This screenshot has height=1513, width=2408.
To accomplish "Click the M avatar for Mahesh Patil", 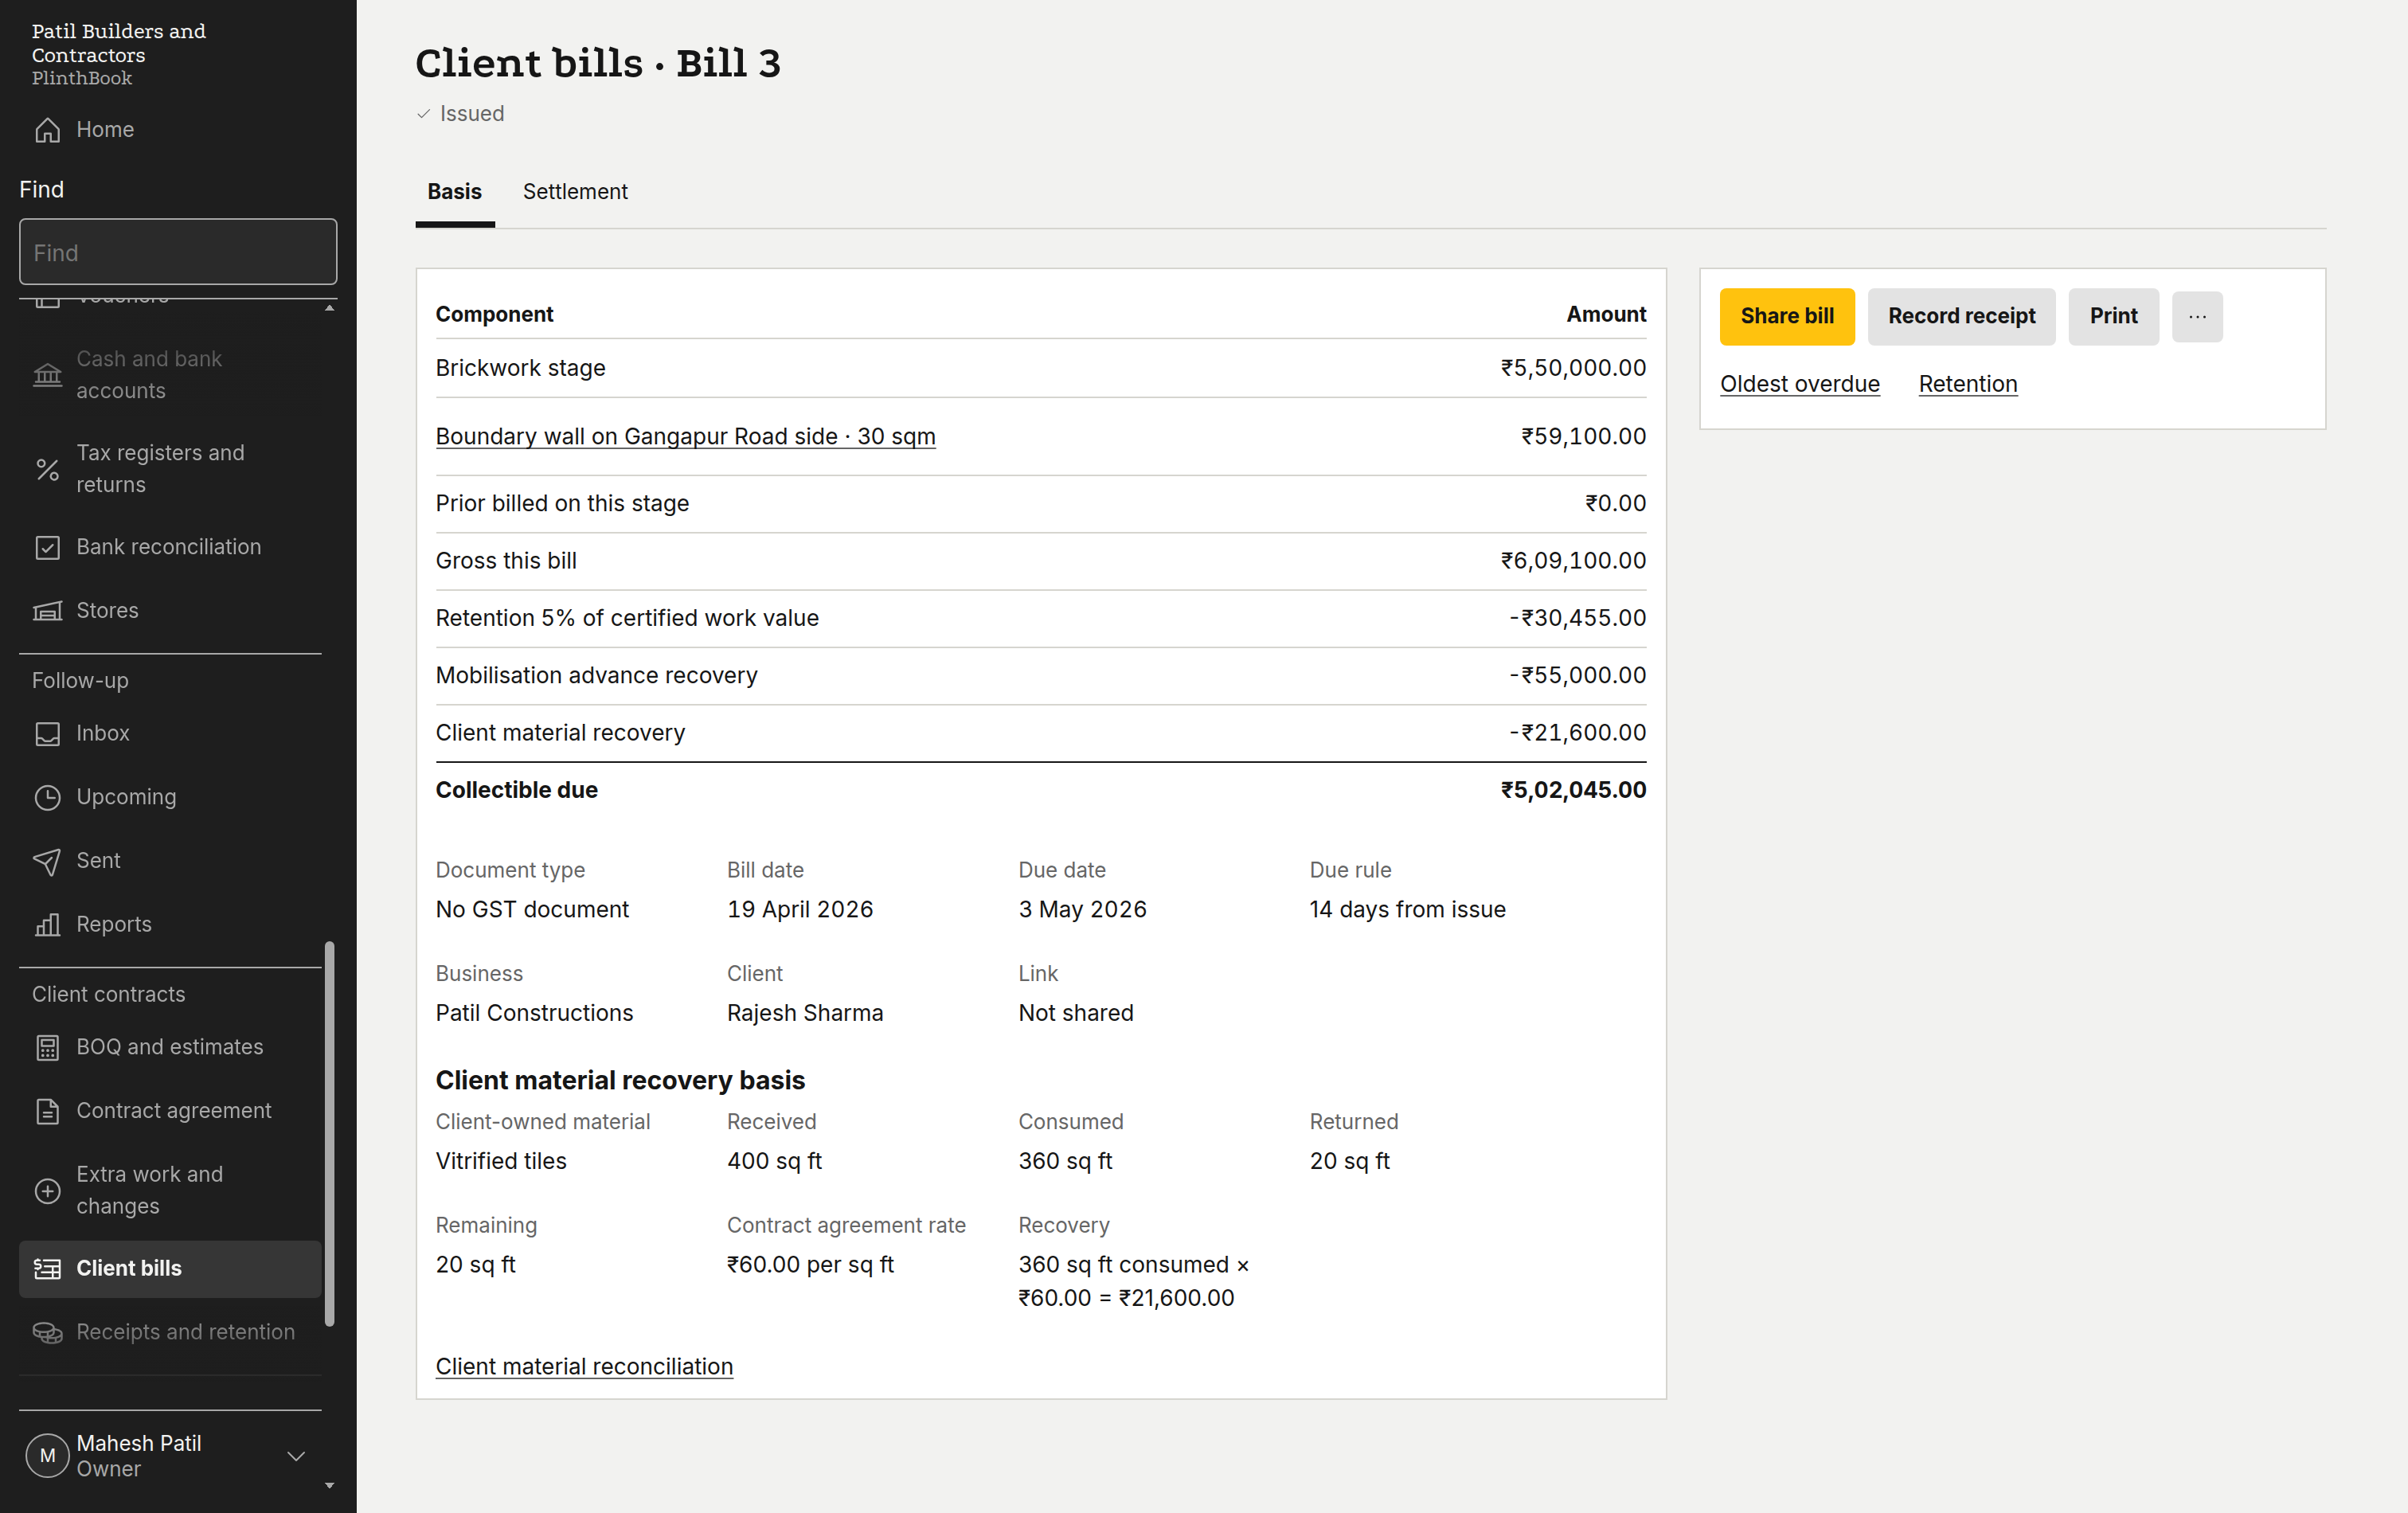I will coord(47,1456).
